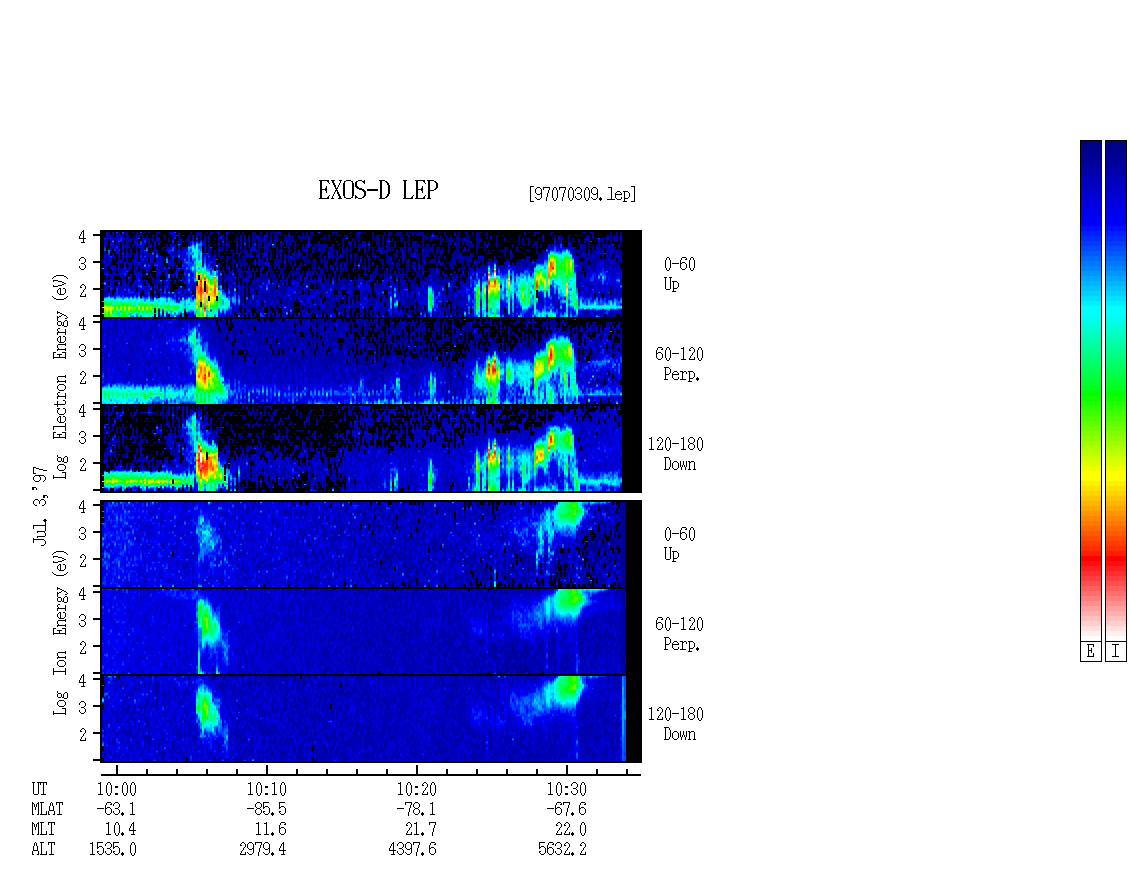Select the [97070309.lep] file name label
Screen dimensions: 1130x875
point(582,194)
